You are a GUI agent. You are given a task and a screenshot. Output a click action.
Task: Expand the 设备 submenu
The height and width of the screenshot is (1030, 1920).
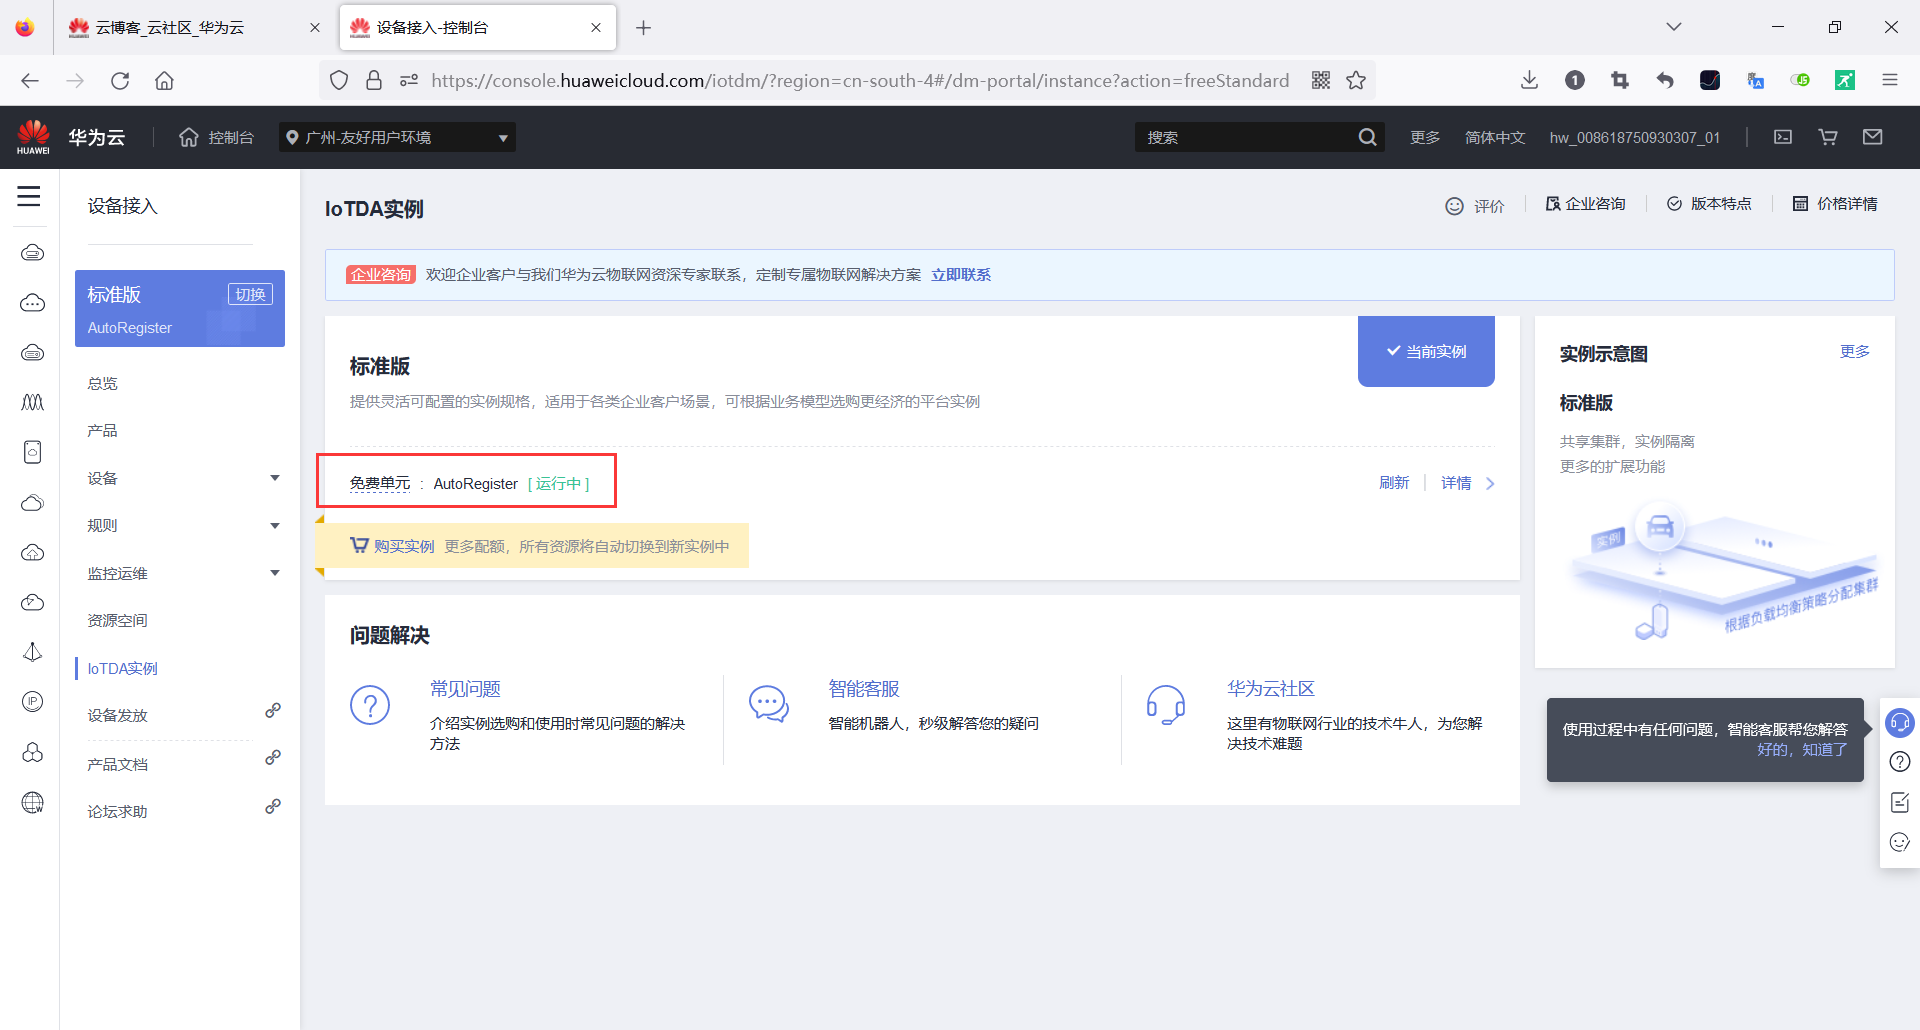point(275,478)
